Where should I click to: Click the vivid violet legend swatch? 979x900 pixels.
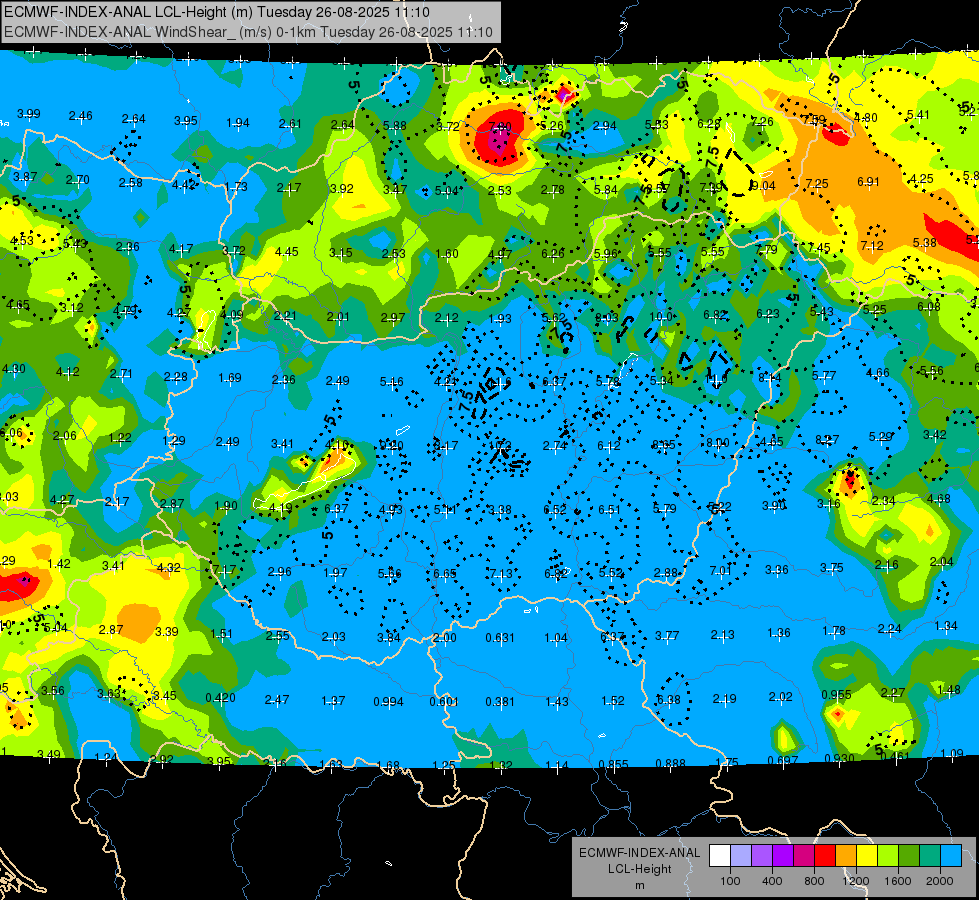tap(783, 856)
